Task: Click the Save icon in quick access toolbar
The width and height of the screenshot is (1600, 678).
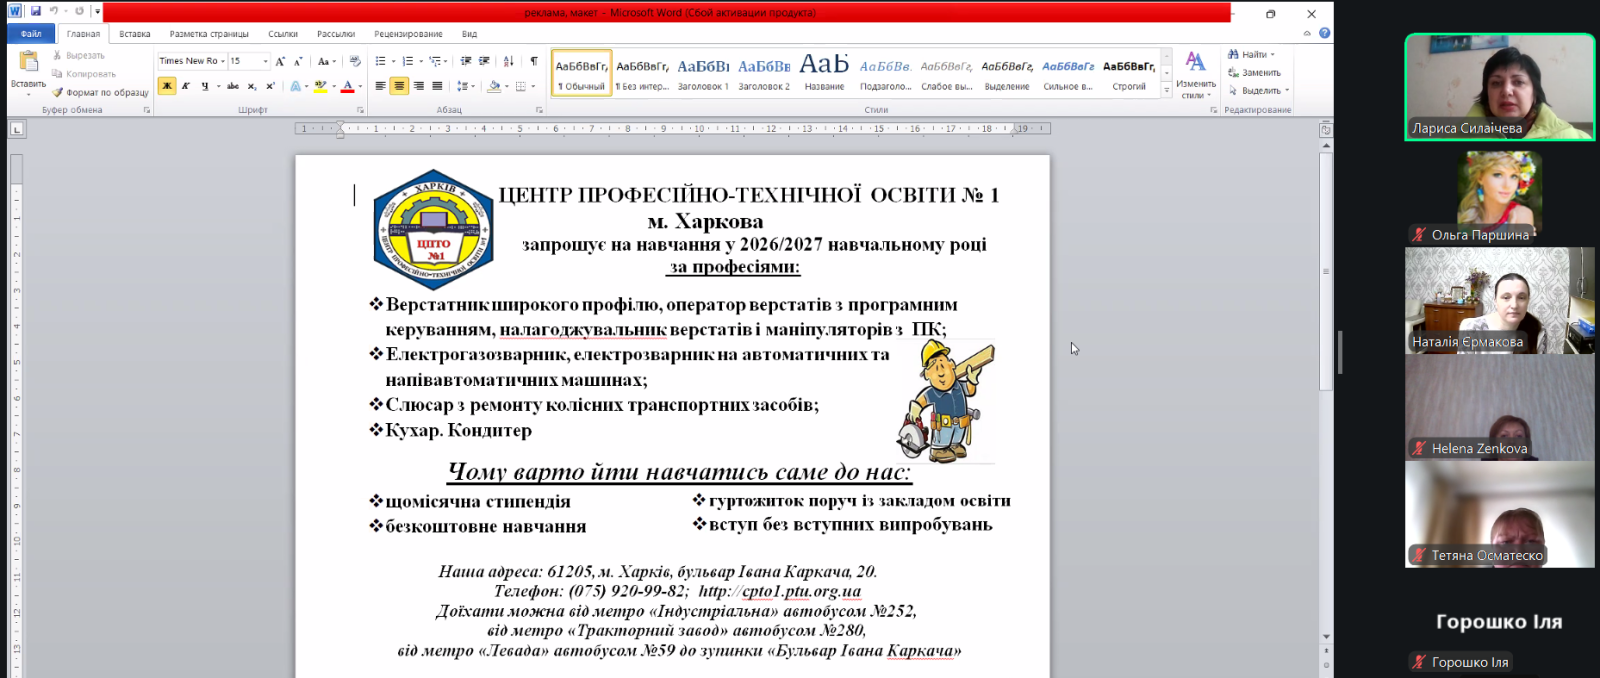Action: pos(36,12)
